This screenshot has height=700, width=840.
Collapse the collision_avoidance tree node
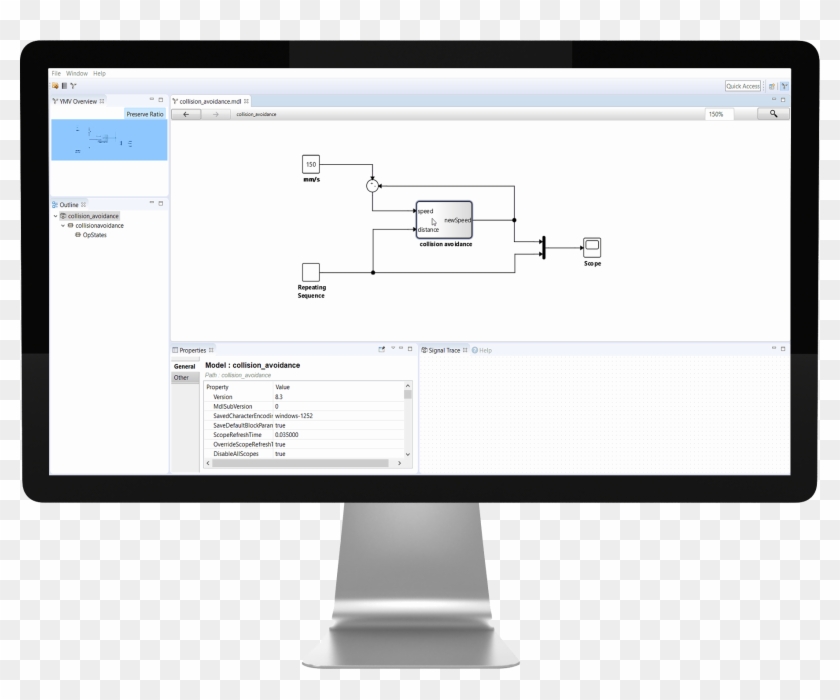[x=55, y=216]
